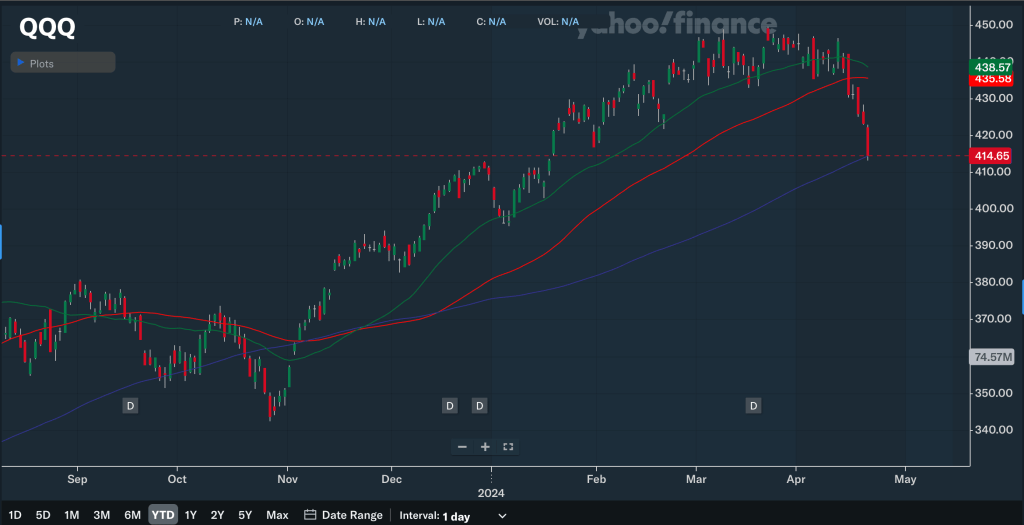Click the fullscreen reset zoom icon
Image resolution: width=1024 pixels, height=525 pixels.
coord(508,447)
